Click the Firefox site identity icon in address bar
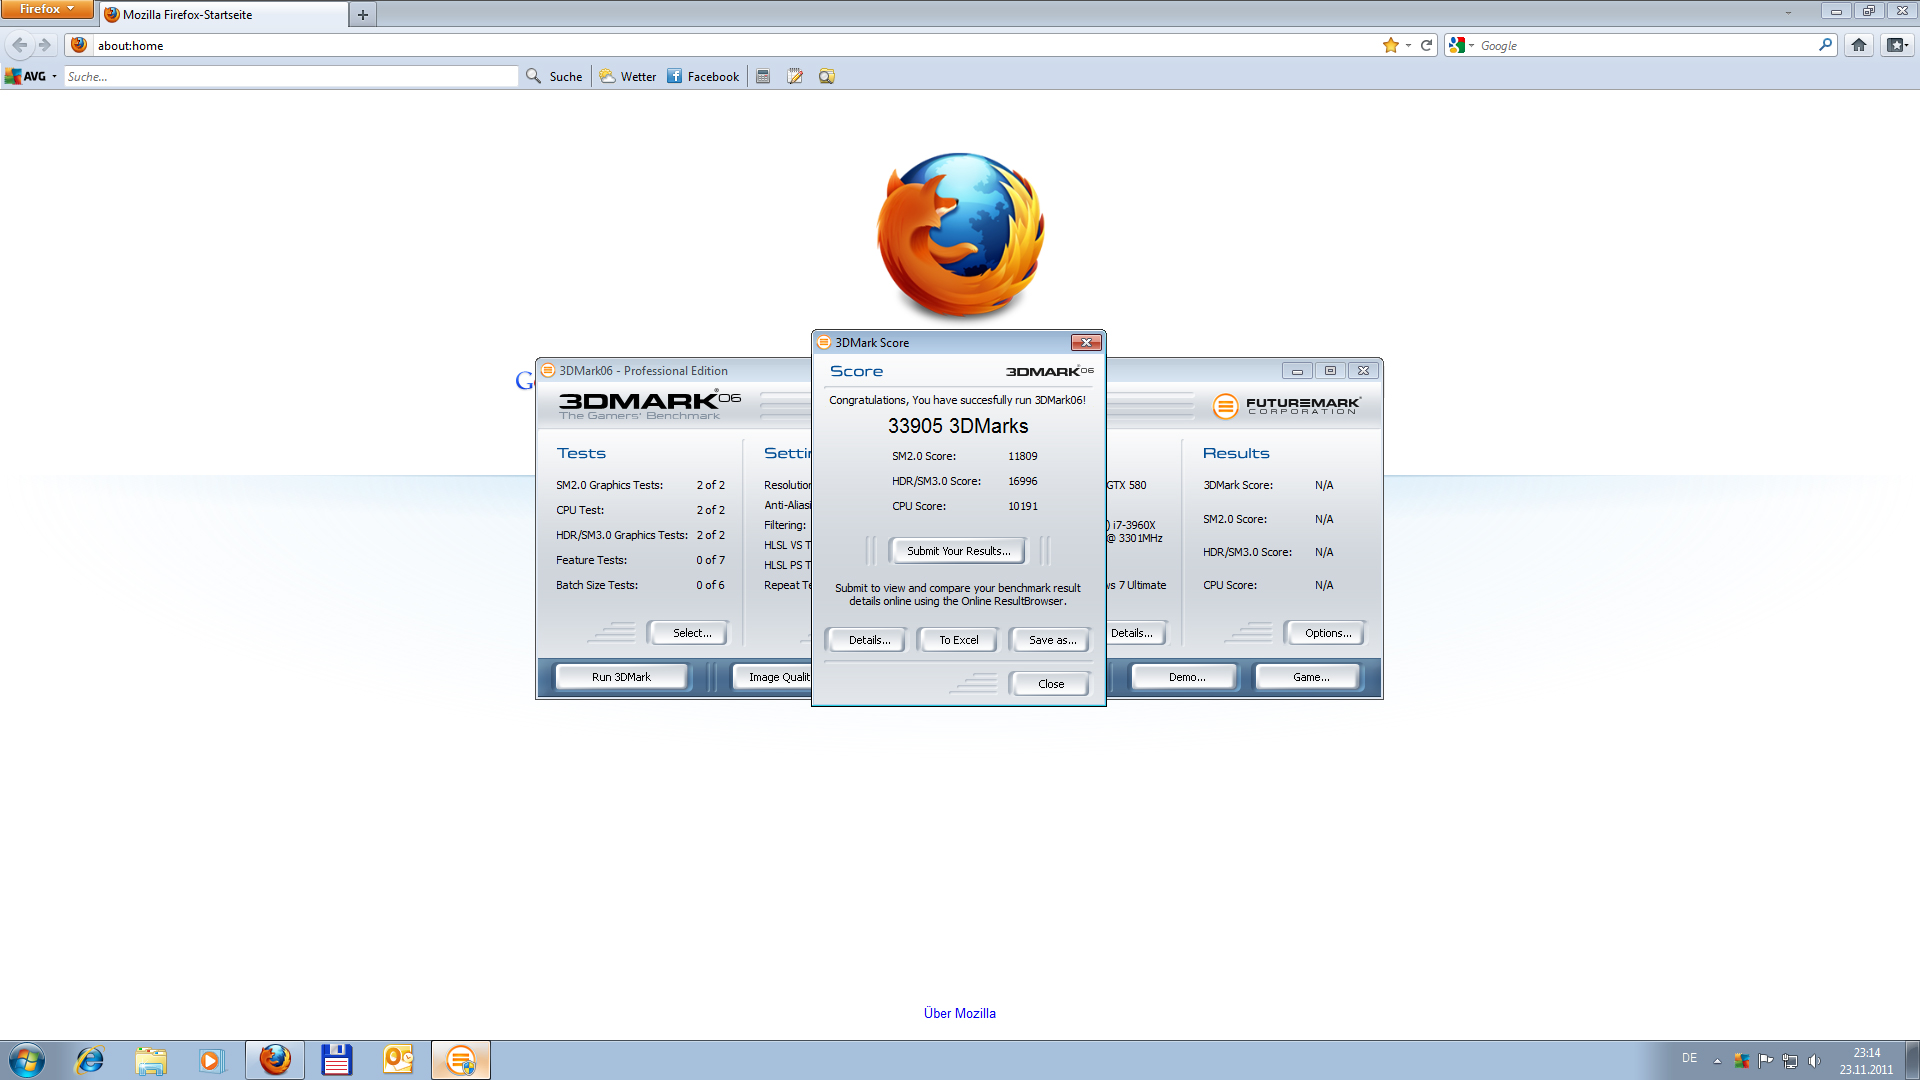The image size is (1920, 1080). (x=79, y=45)
